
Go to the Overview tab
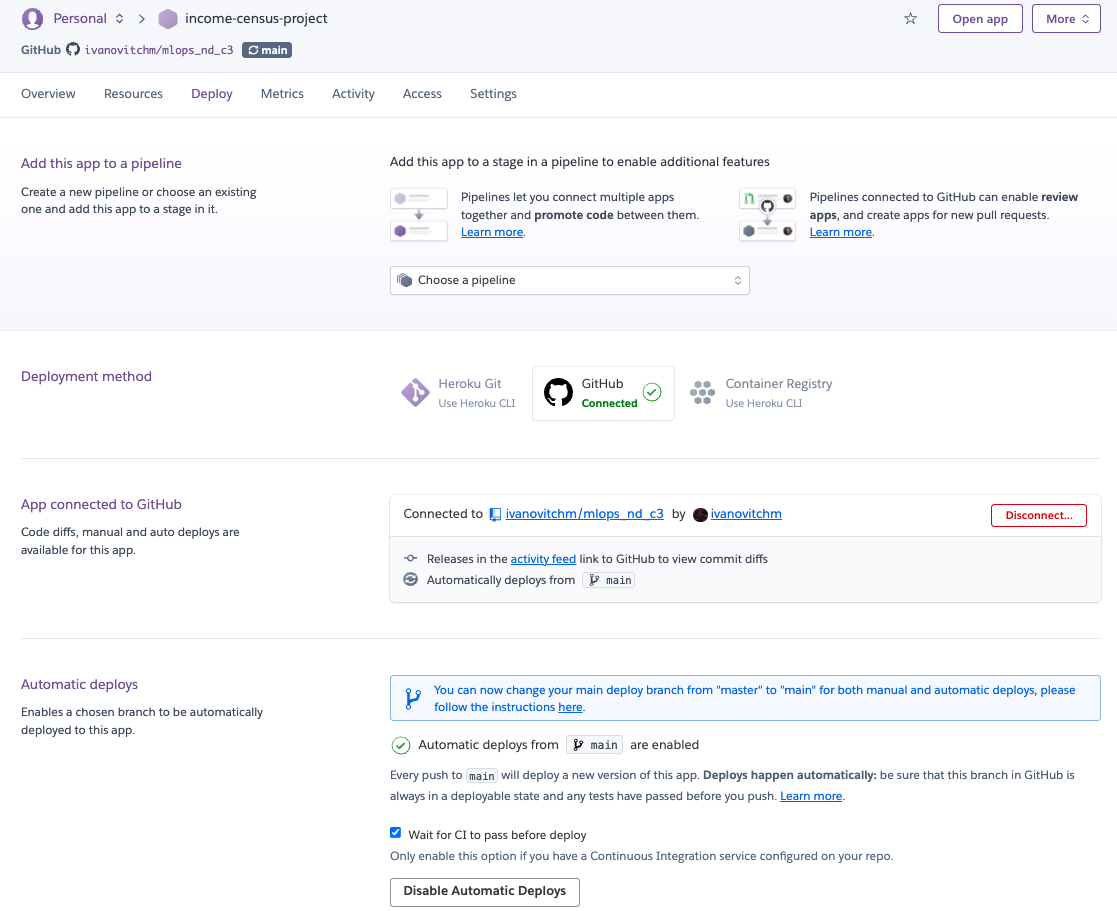[48, 93]
